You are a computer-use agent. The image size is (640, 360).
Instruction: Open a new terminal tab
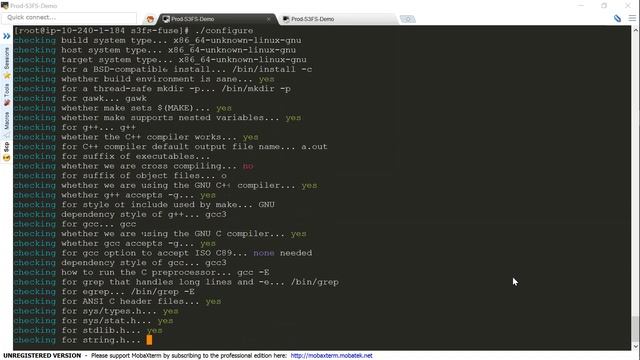[x=407, y=19]
